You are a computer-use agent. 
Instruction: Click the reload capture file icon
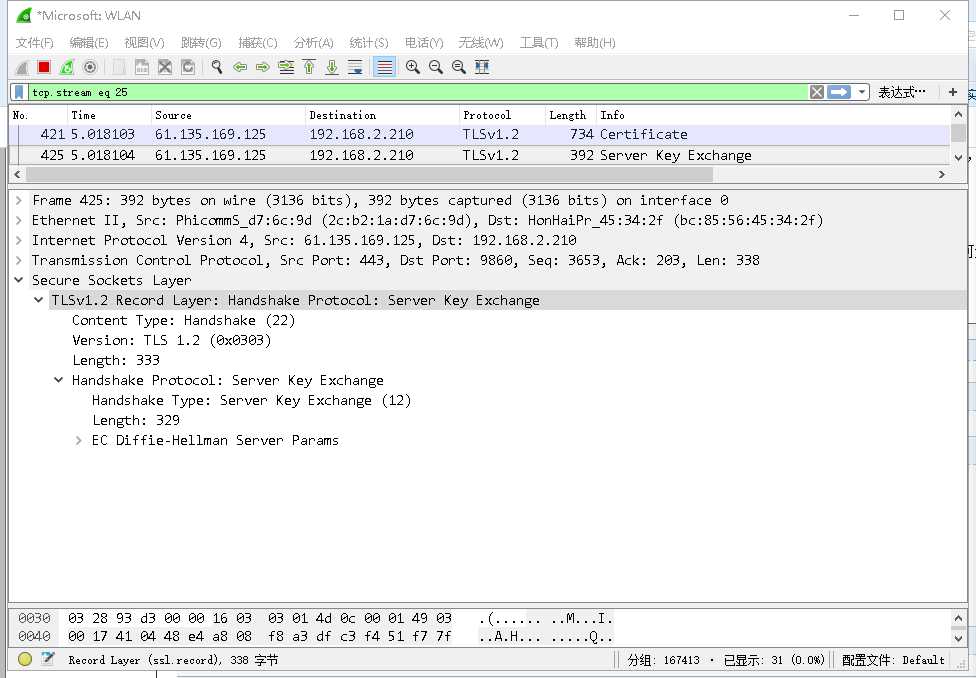pyautogui.click(x=188, y=67)
